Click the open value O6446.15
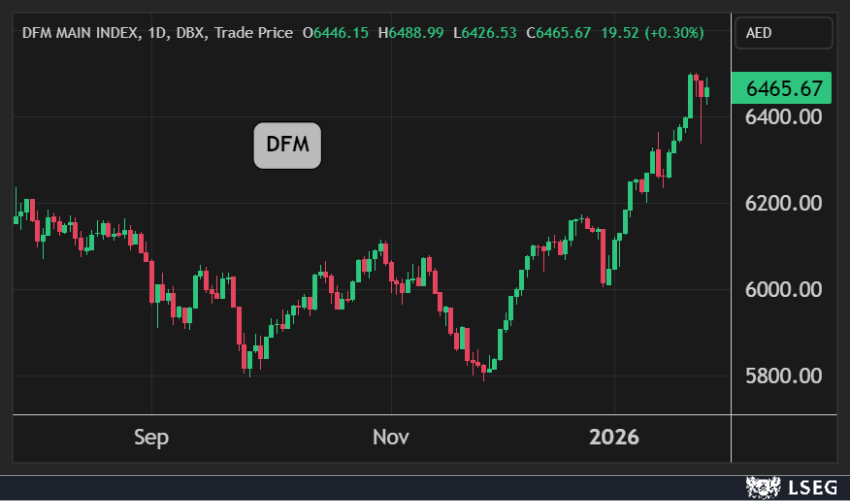 click(336, 33)
